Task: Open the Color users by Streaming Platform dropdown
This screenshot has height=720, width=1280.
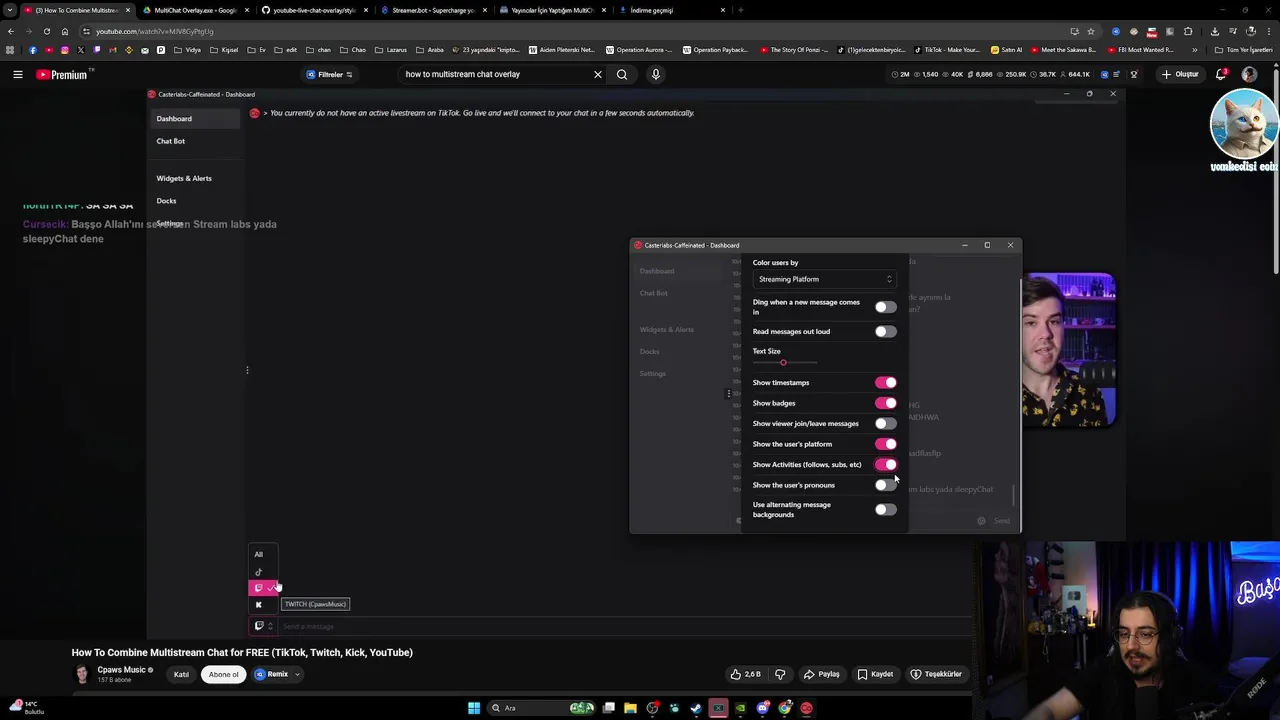Action: pos(824,279)
